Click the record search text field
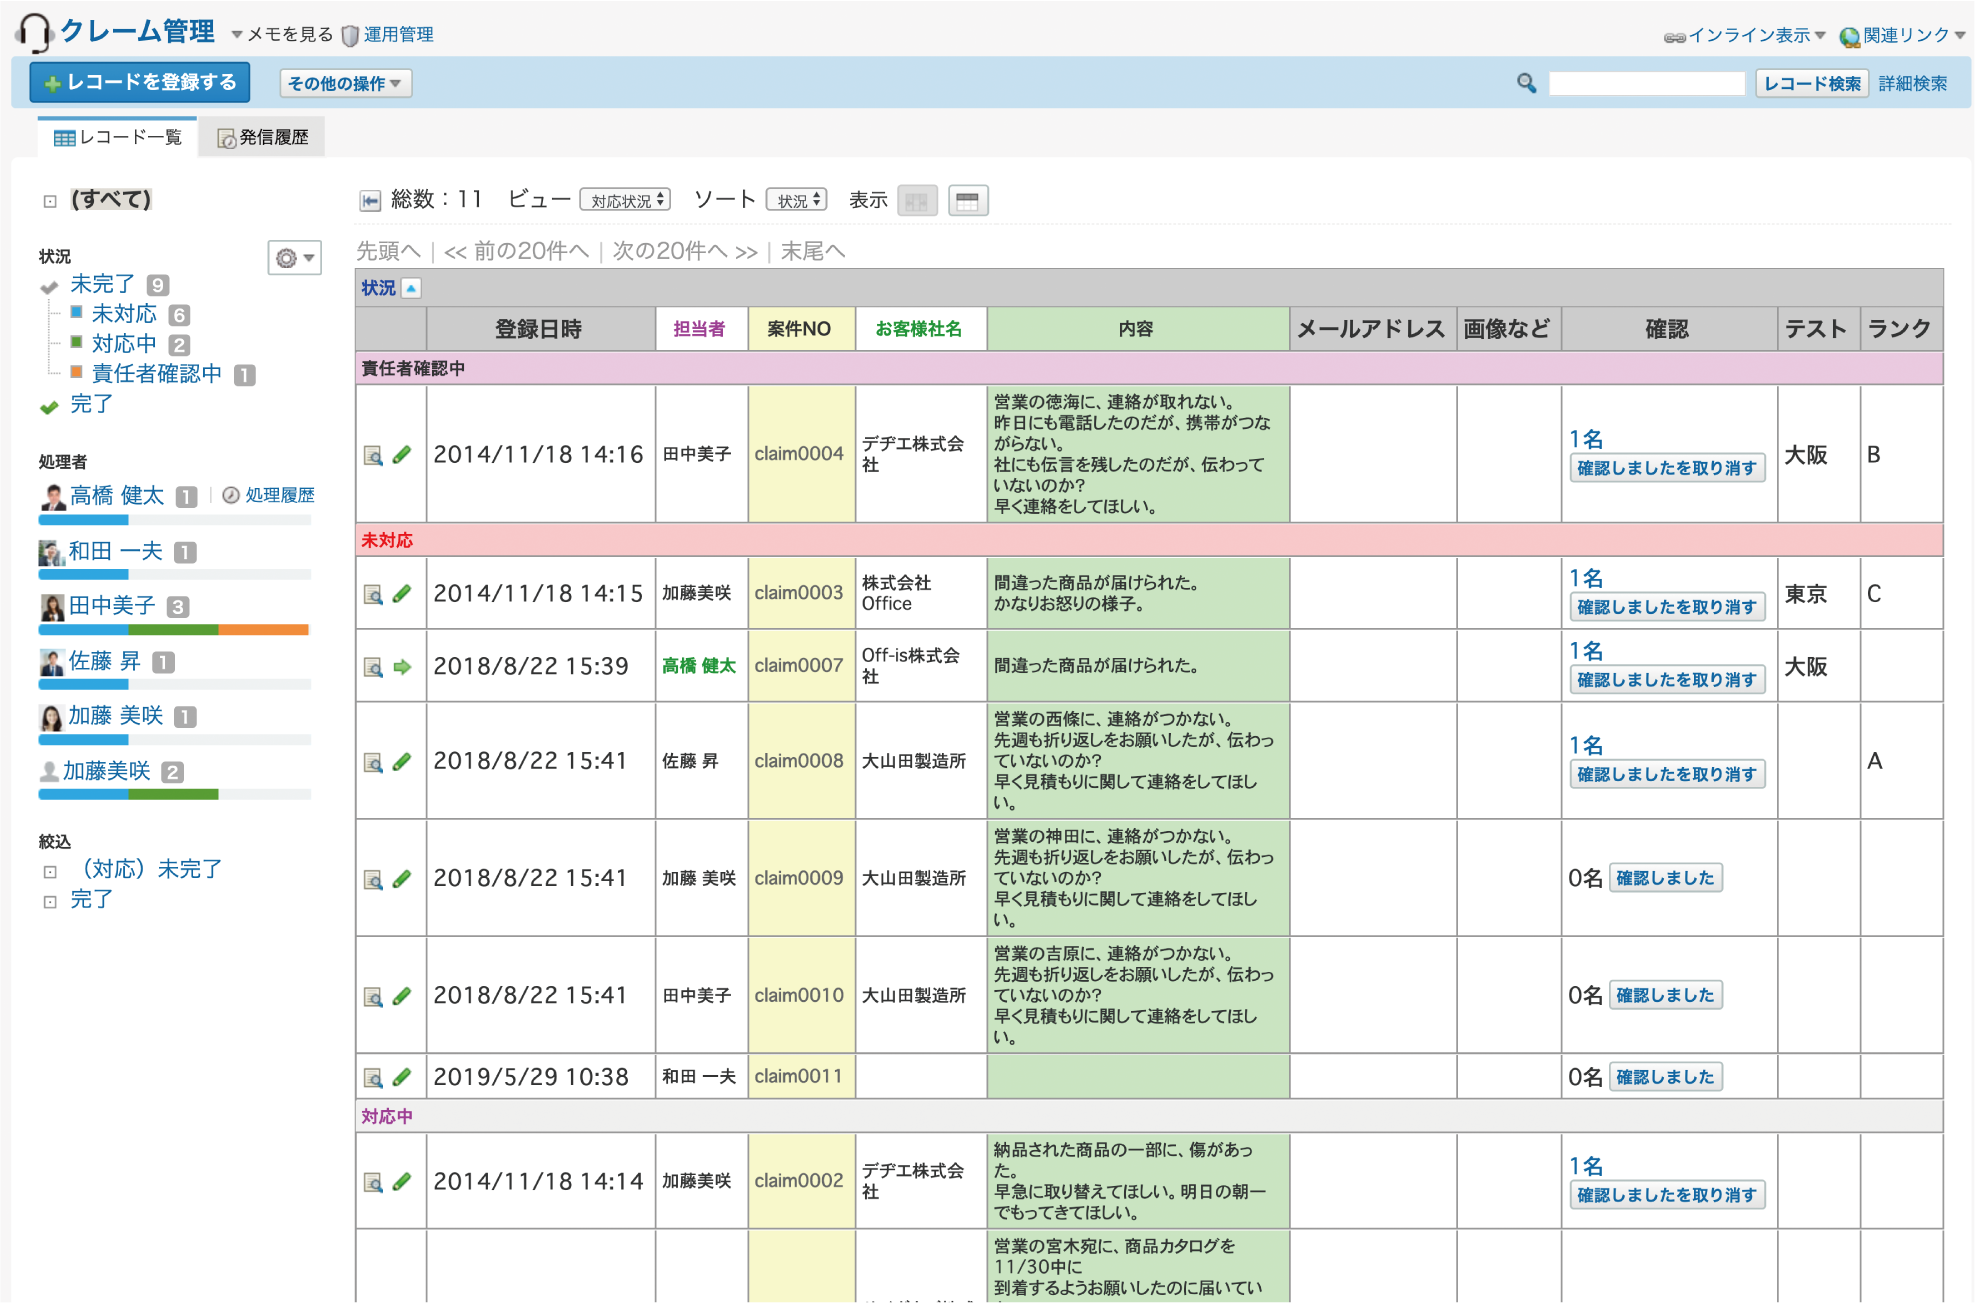 point(1646,83)
